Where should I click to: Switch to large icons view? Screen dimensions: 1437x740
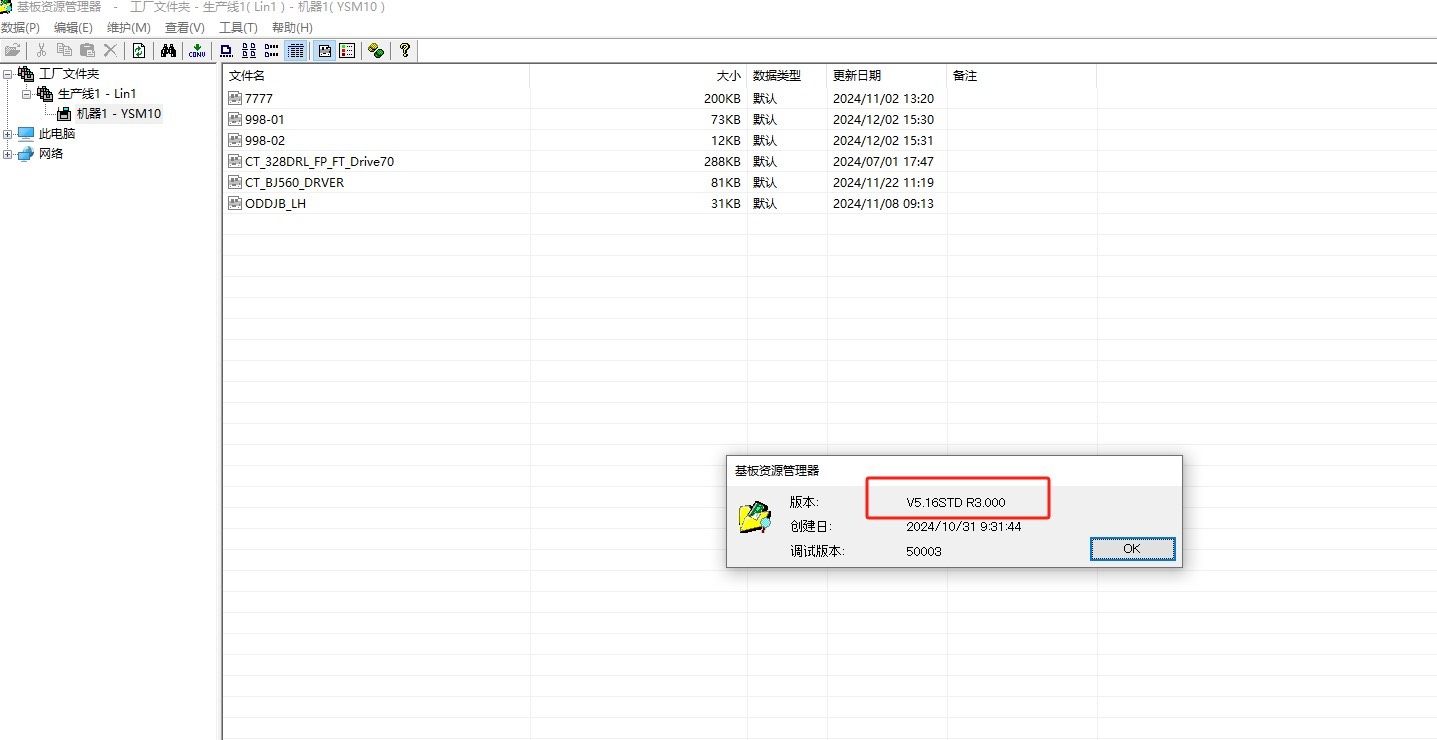pos(226,50)
